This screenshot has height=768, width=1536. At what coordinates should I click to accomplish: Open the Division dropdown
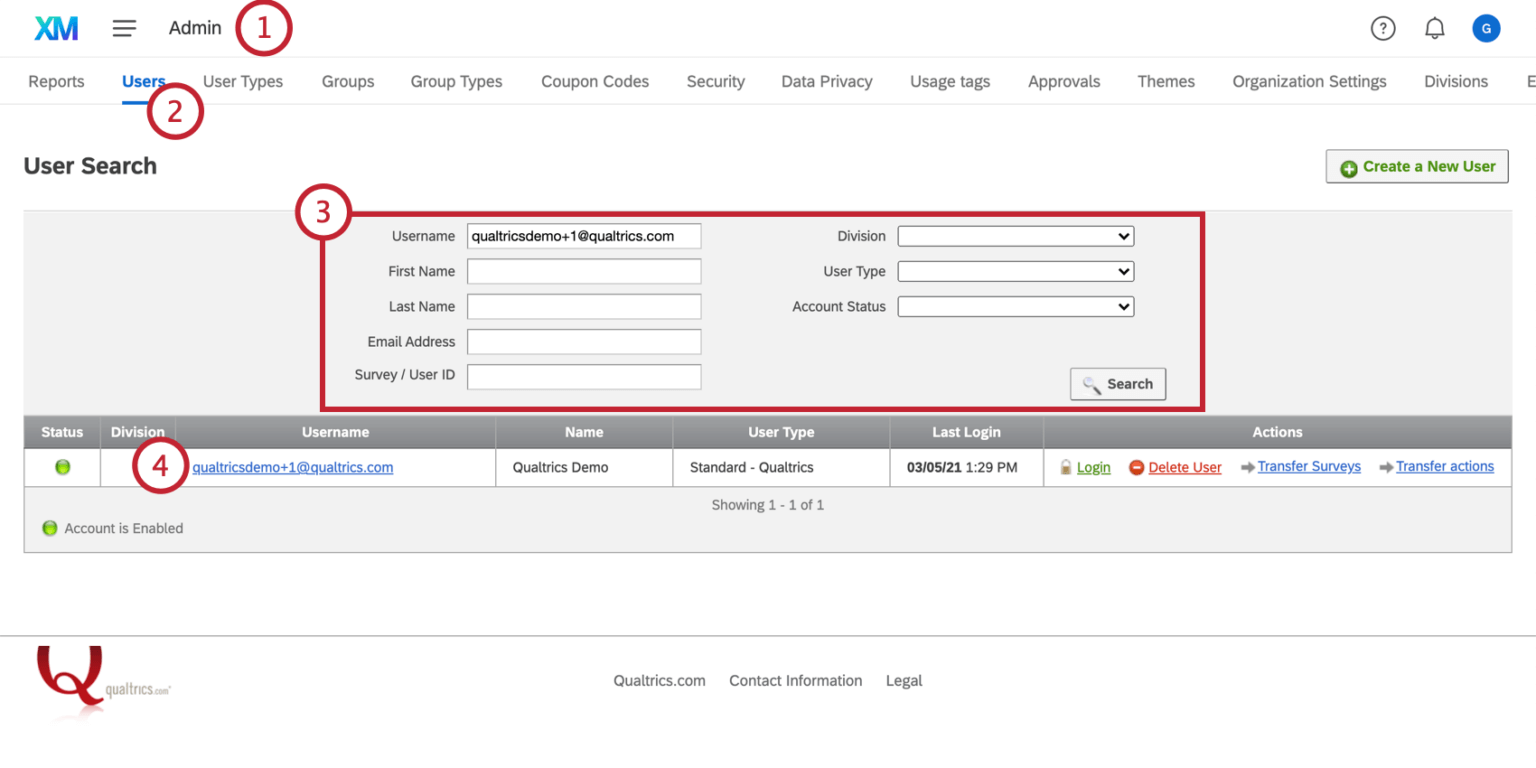point(1015,236)
